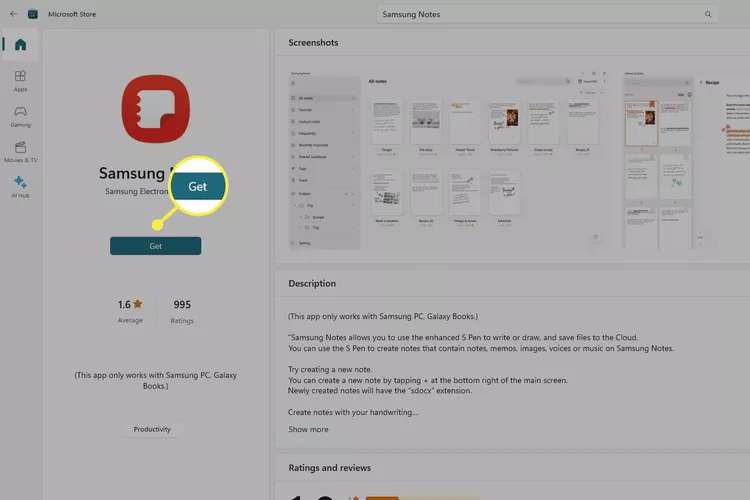This screenshot has height=500, width=750.
Task: Click the 1.6 average star rating
Action: (130, 304)
